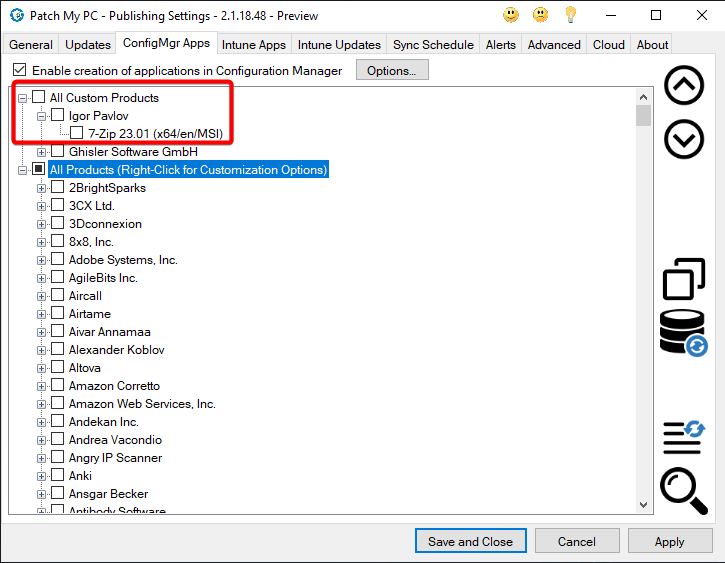Screen dimensions: 725x563
Task: Click the overlapping squares copy icon
Action: [x=684, y=279]
